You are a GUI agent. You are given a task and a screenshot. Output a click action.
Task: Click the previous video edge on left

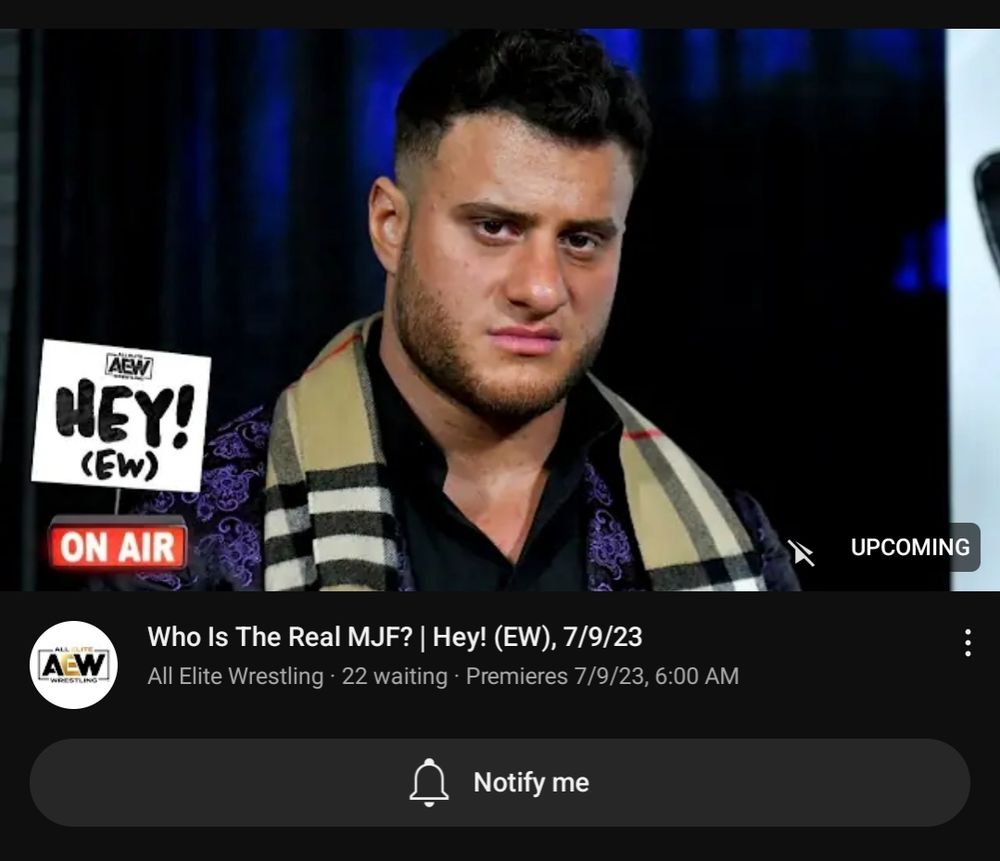(9, 309)
